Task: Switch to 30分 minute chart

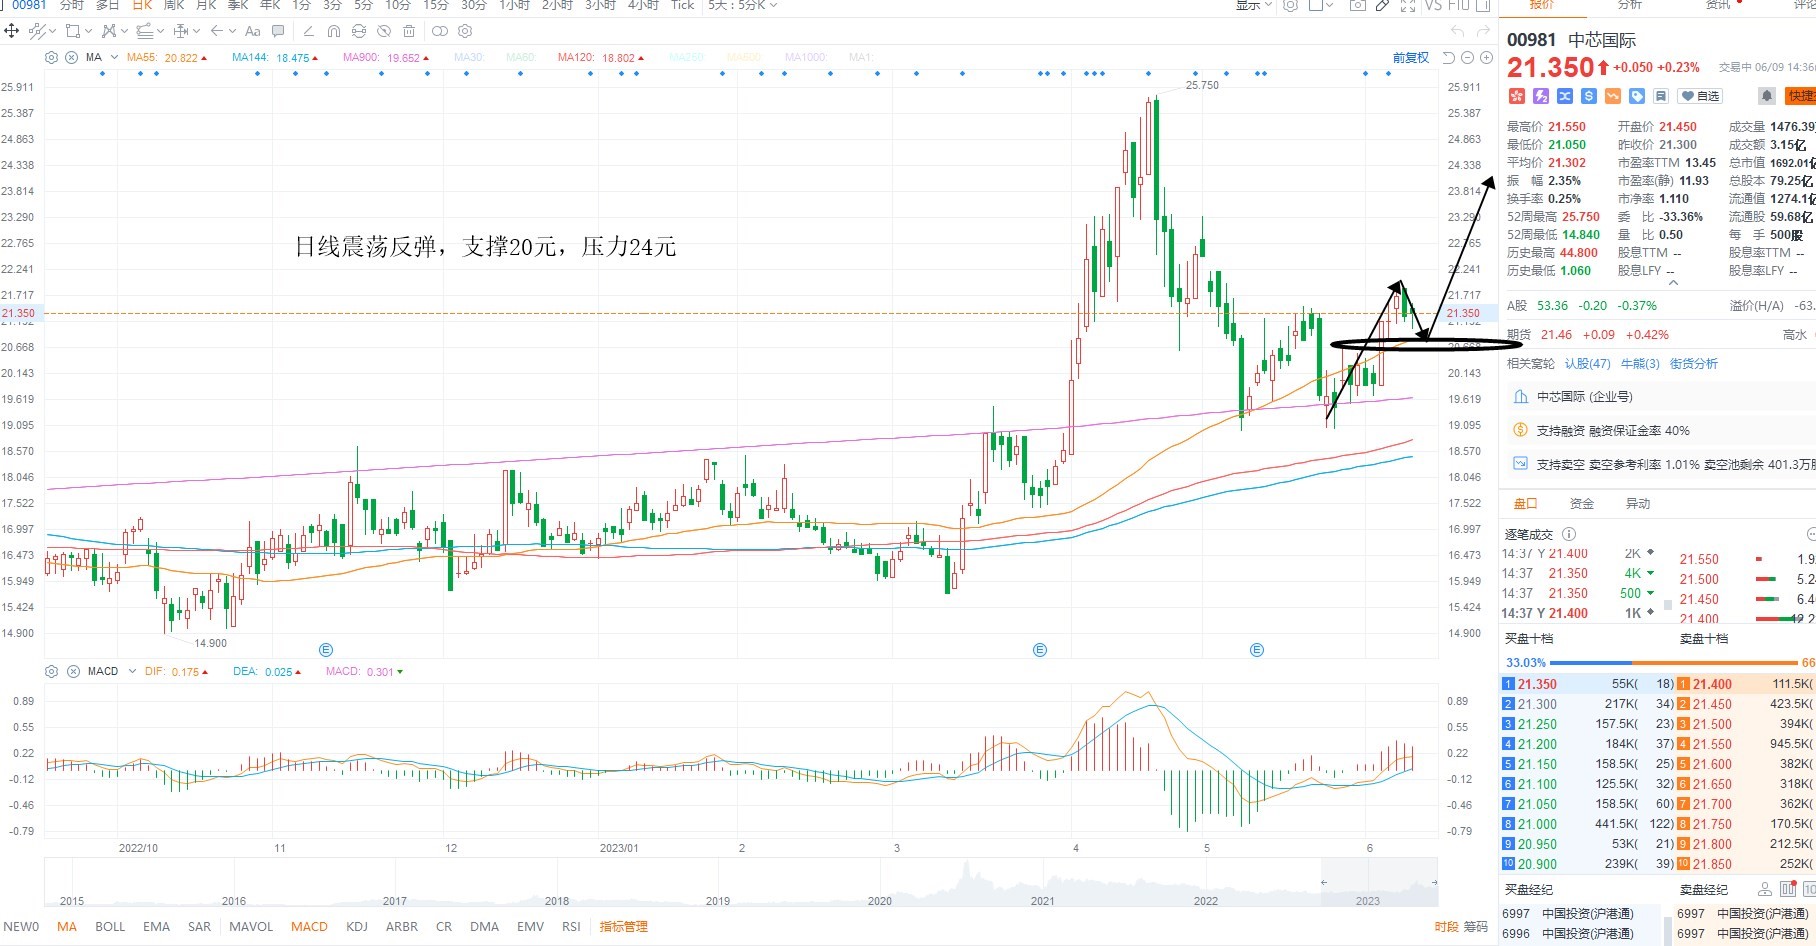Action: (x=474, y=5)
